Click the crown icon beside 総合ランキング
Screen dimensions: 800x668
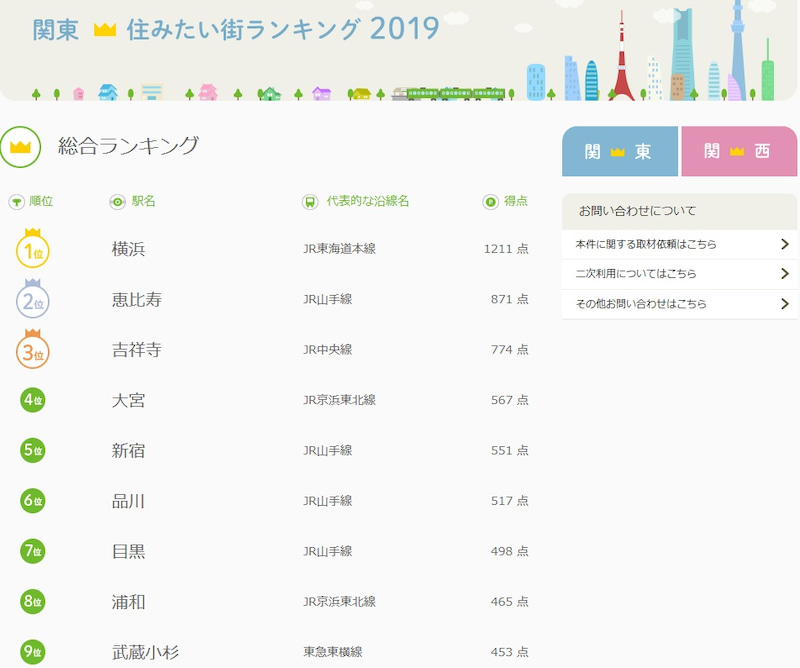pos(20,147)
